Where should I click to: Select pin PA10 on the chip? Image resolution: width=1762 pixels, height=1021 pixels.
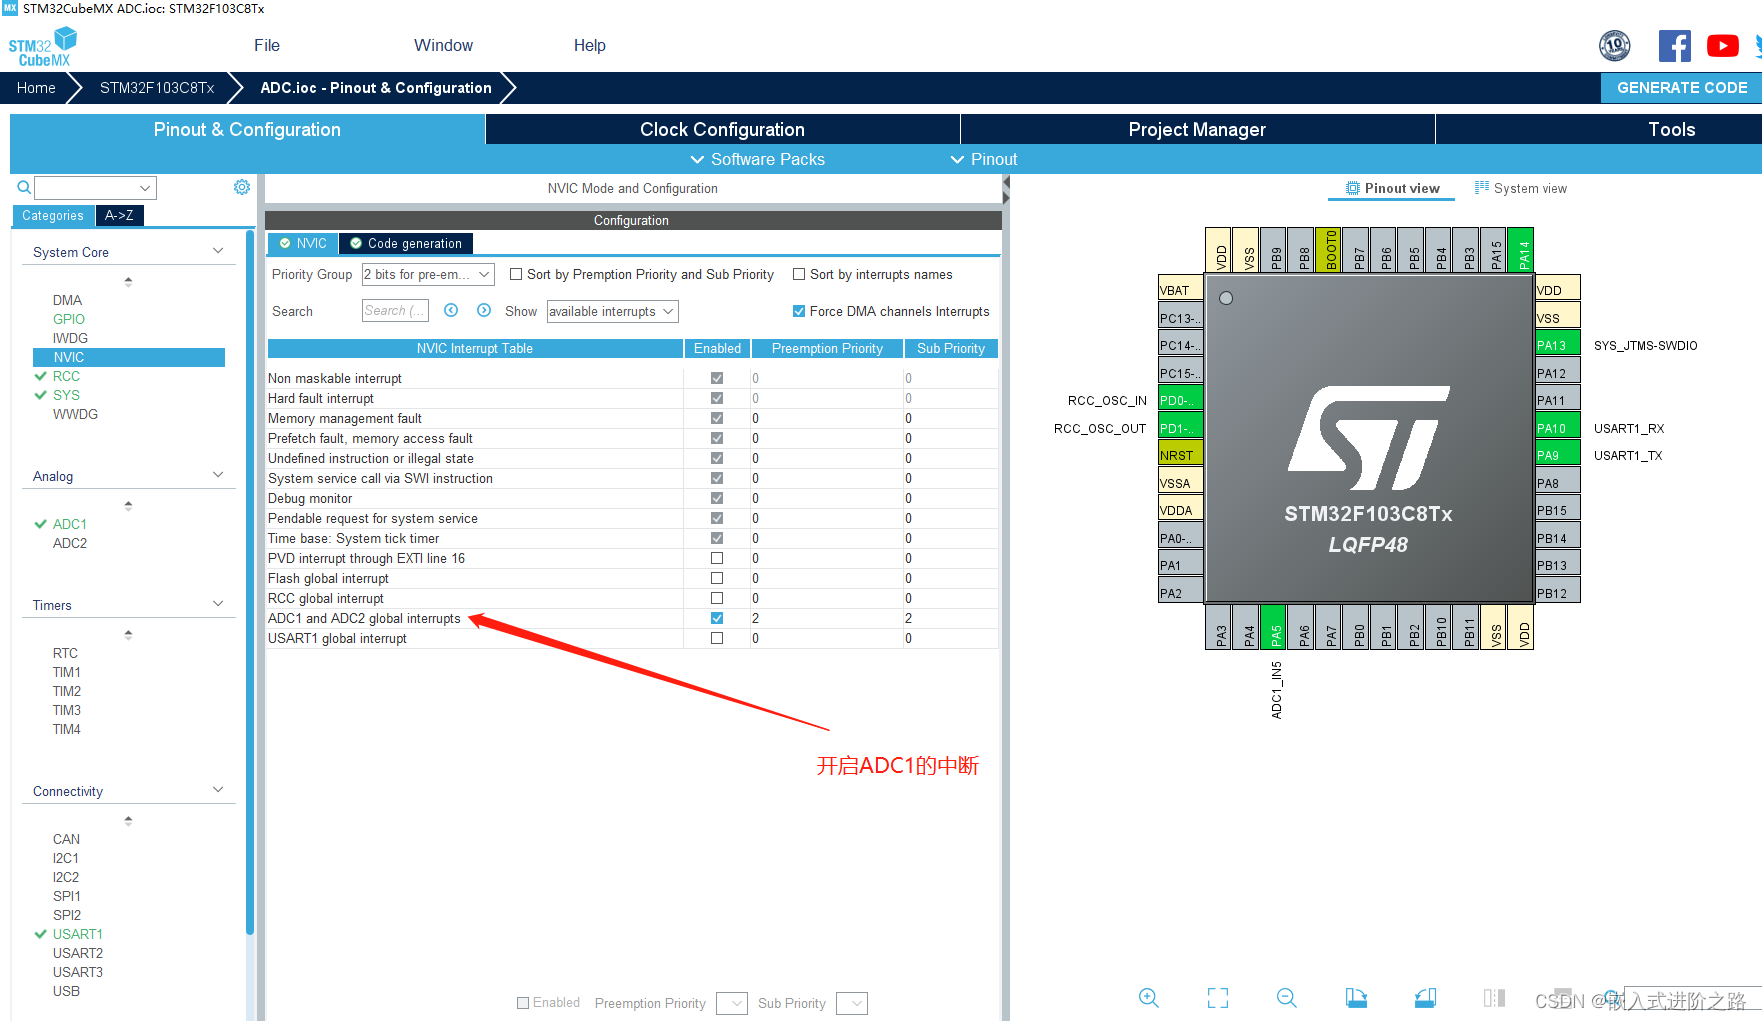click(1558, 427)
